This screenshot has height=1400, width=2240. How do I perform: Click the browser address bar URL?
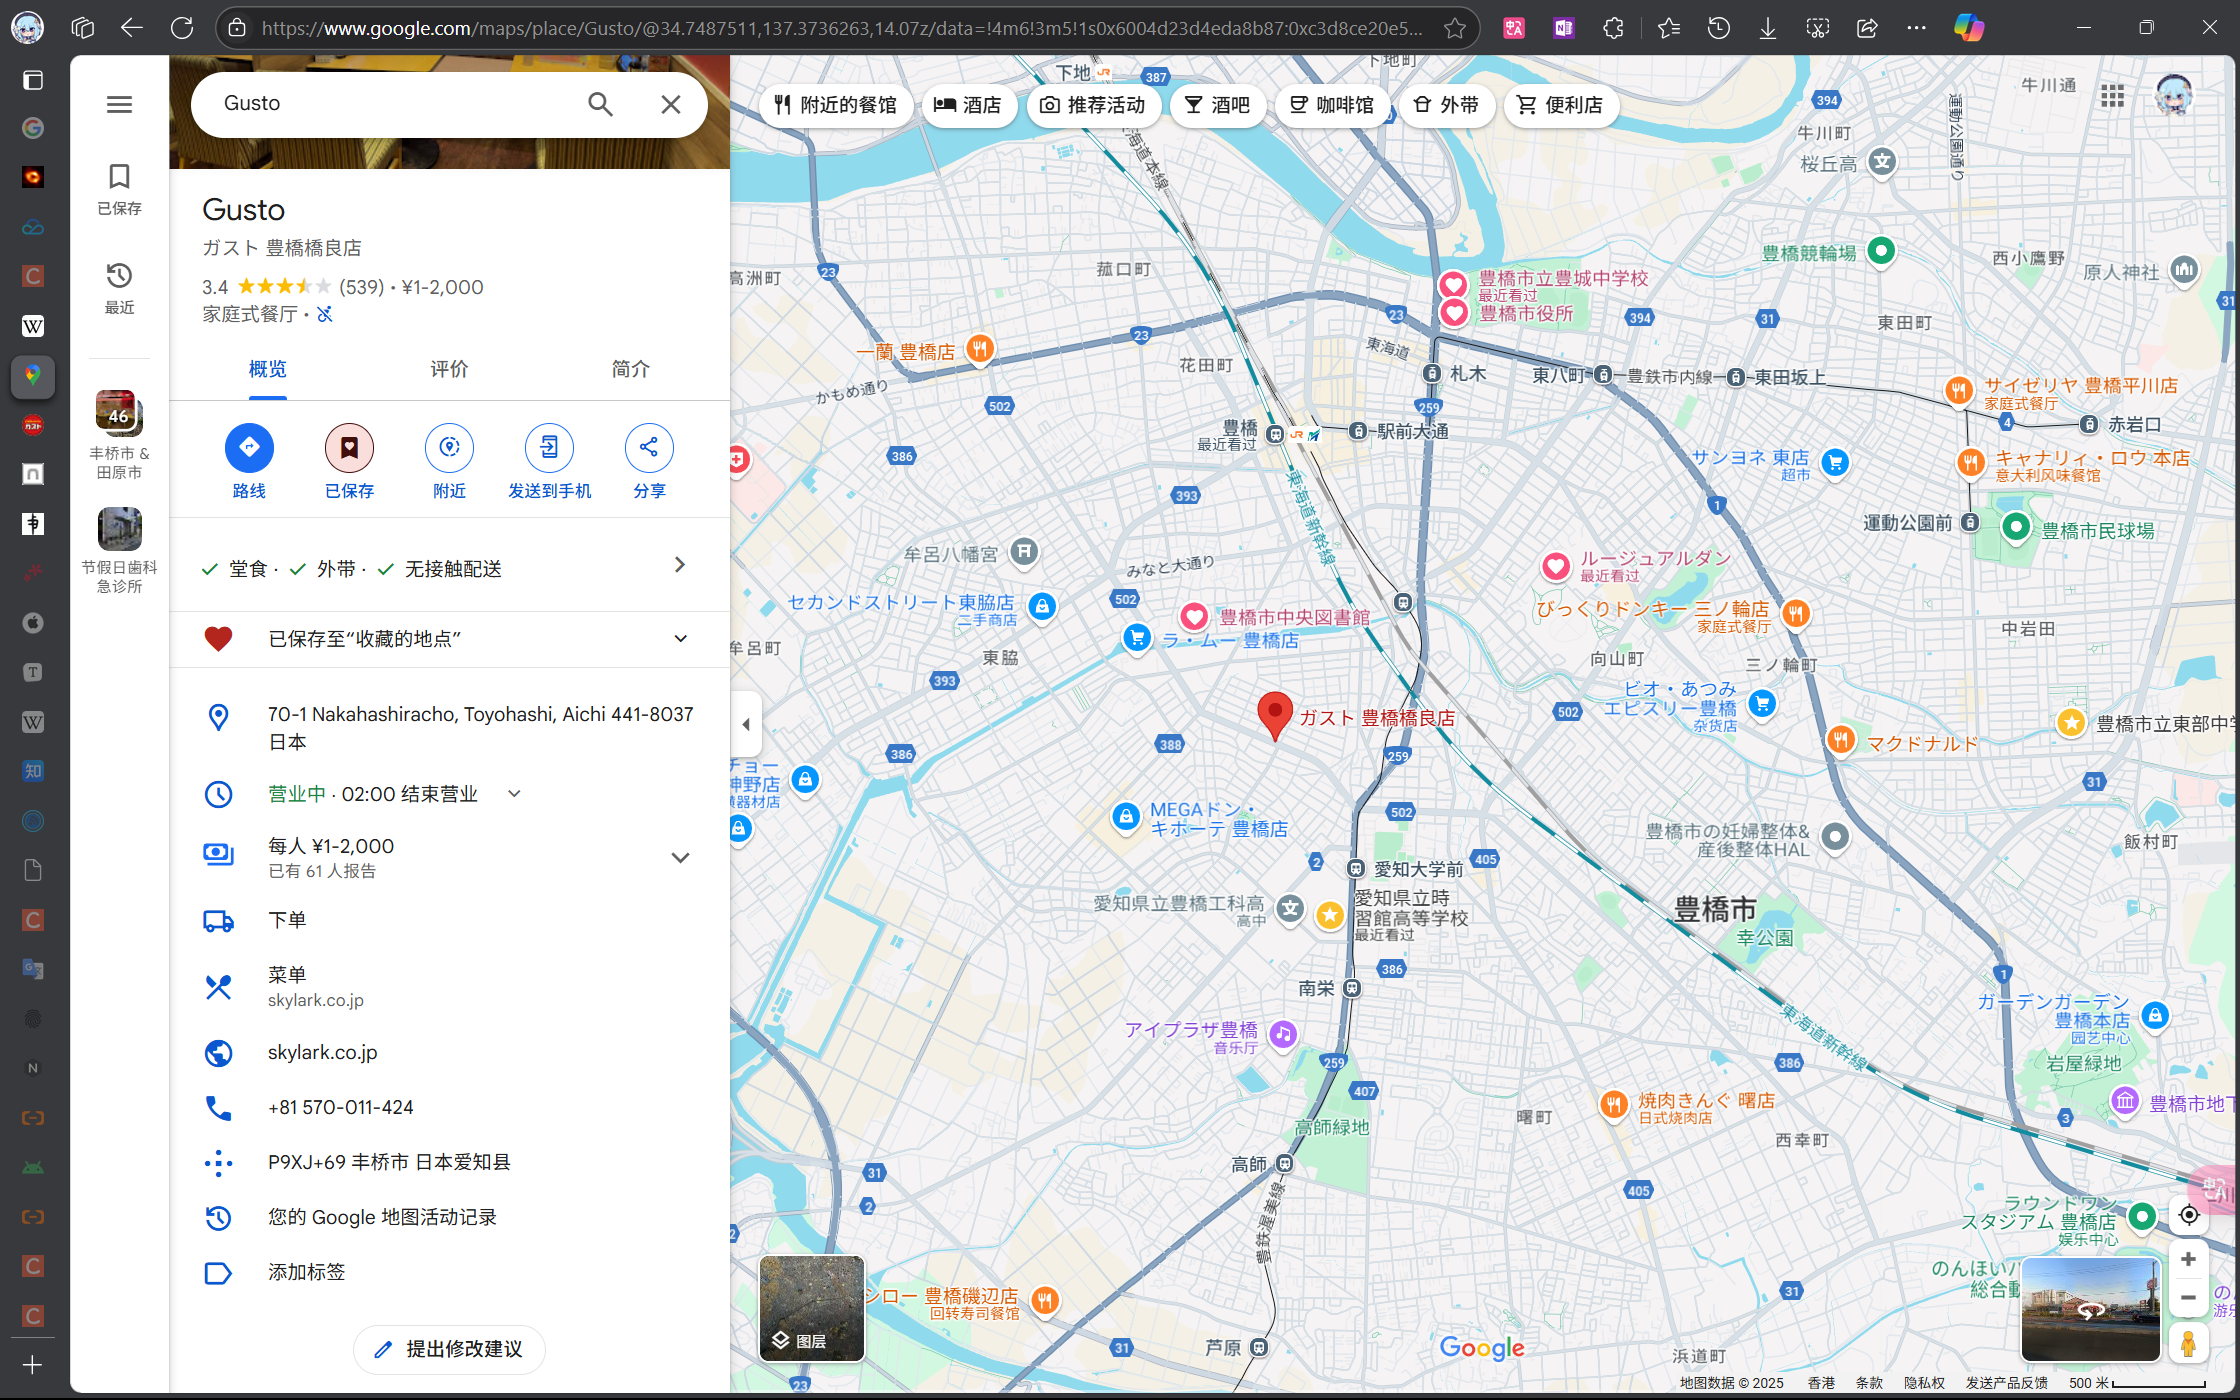(x=842, y=28)
